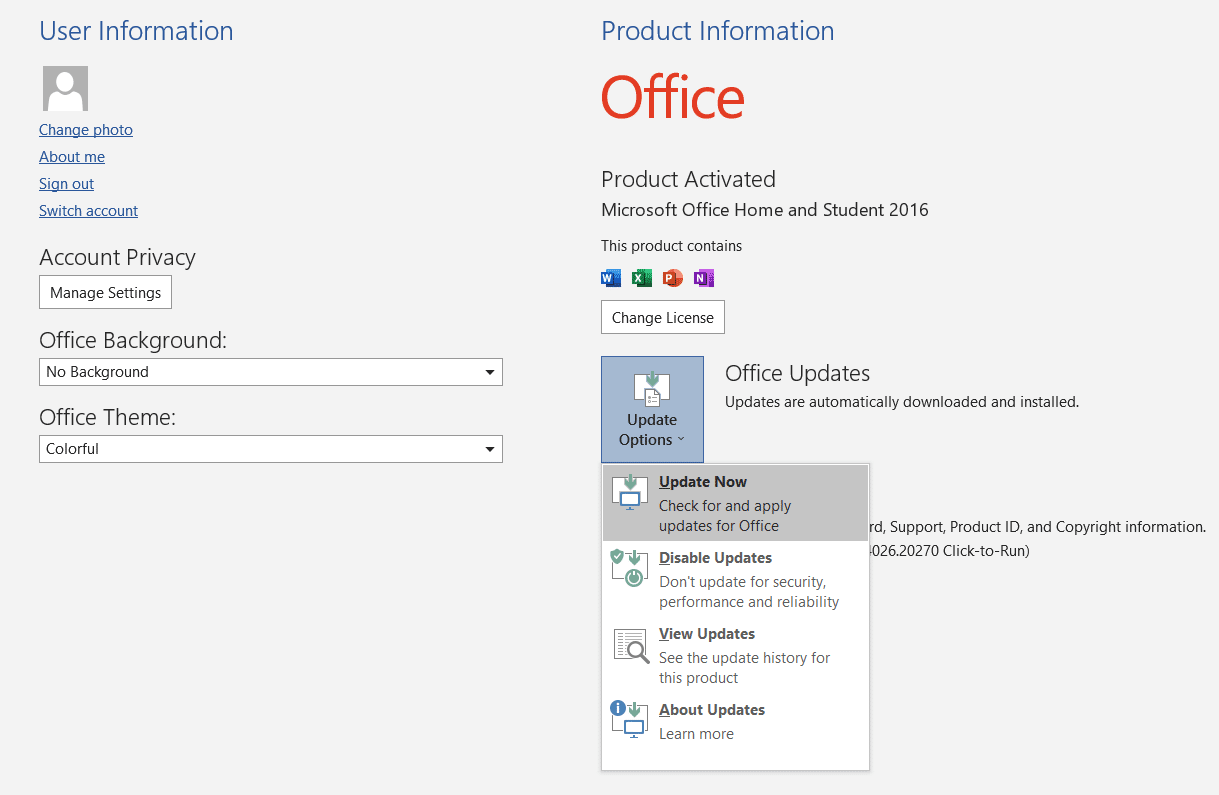Click the PowerPoint application icon
Screen dimensions: 1219x795
click(x=672, y=278)
